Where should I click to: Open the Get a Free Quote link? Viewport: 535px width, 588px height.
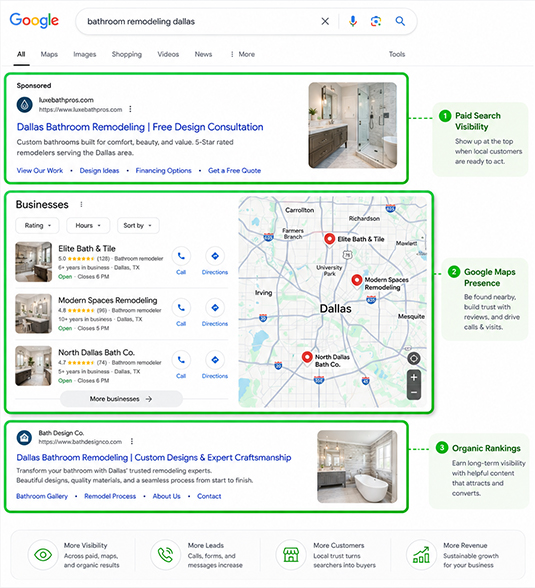point(234,171)
